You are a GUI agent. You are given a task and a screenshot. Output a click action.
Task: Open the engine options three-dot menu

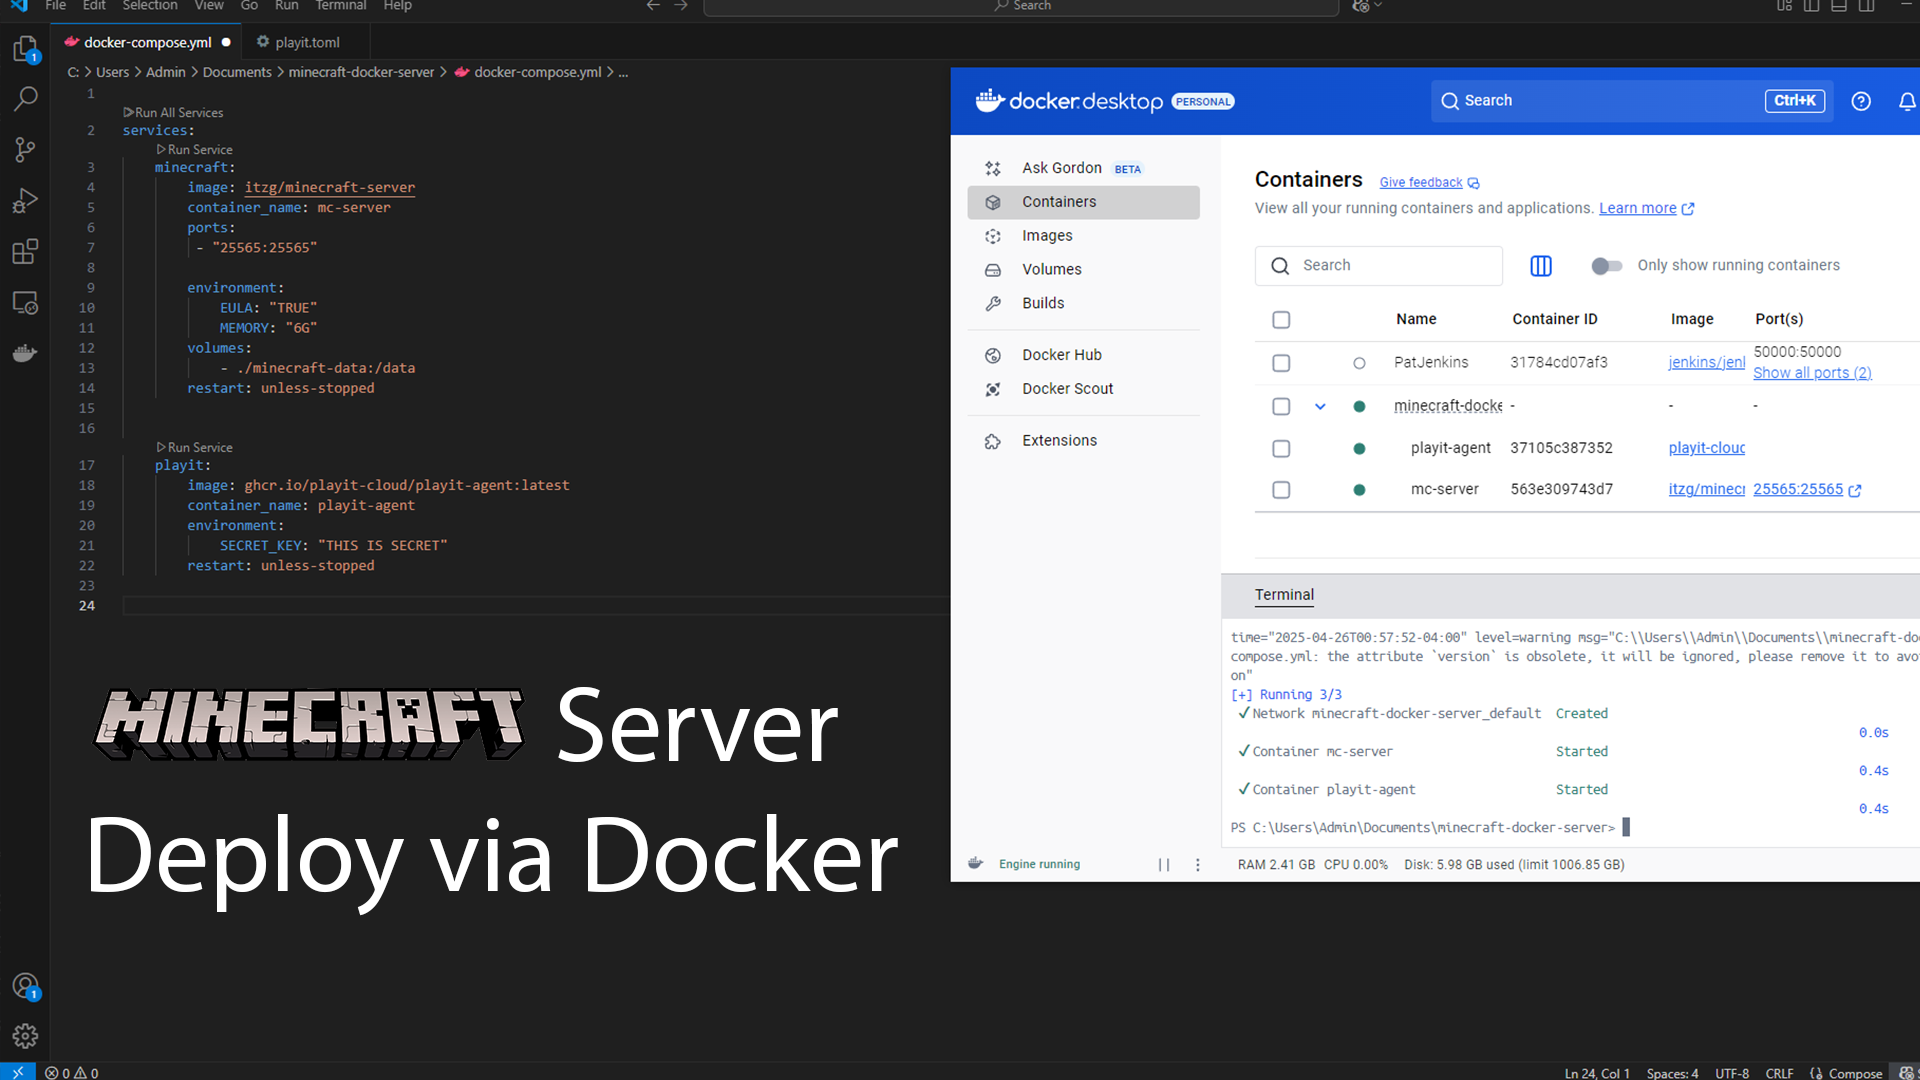1198,865
